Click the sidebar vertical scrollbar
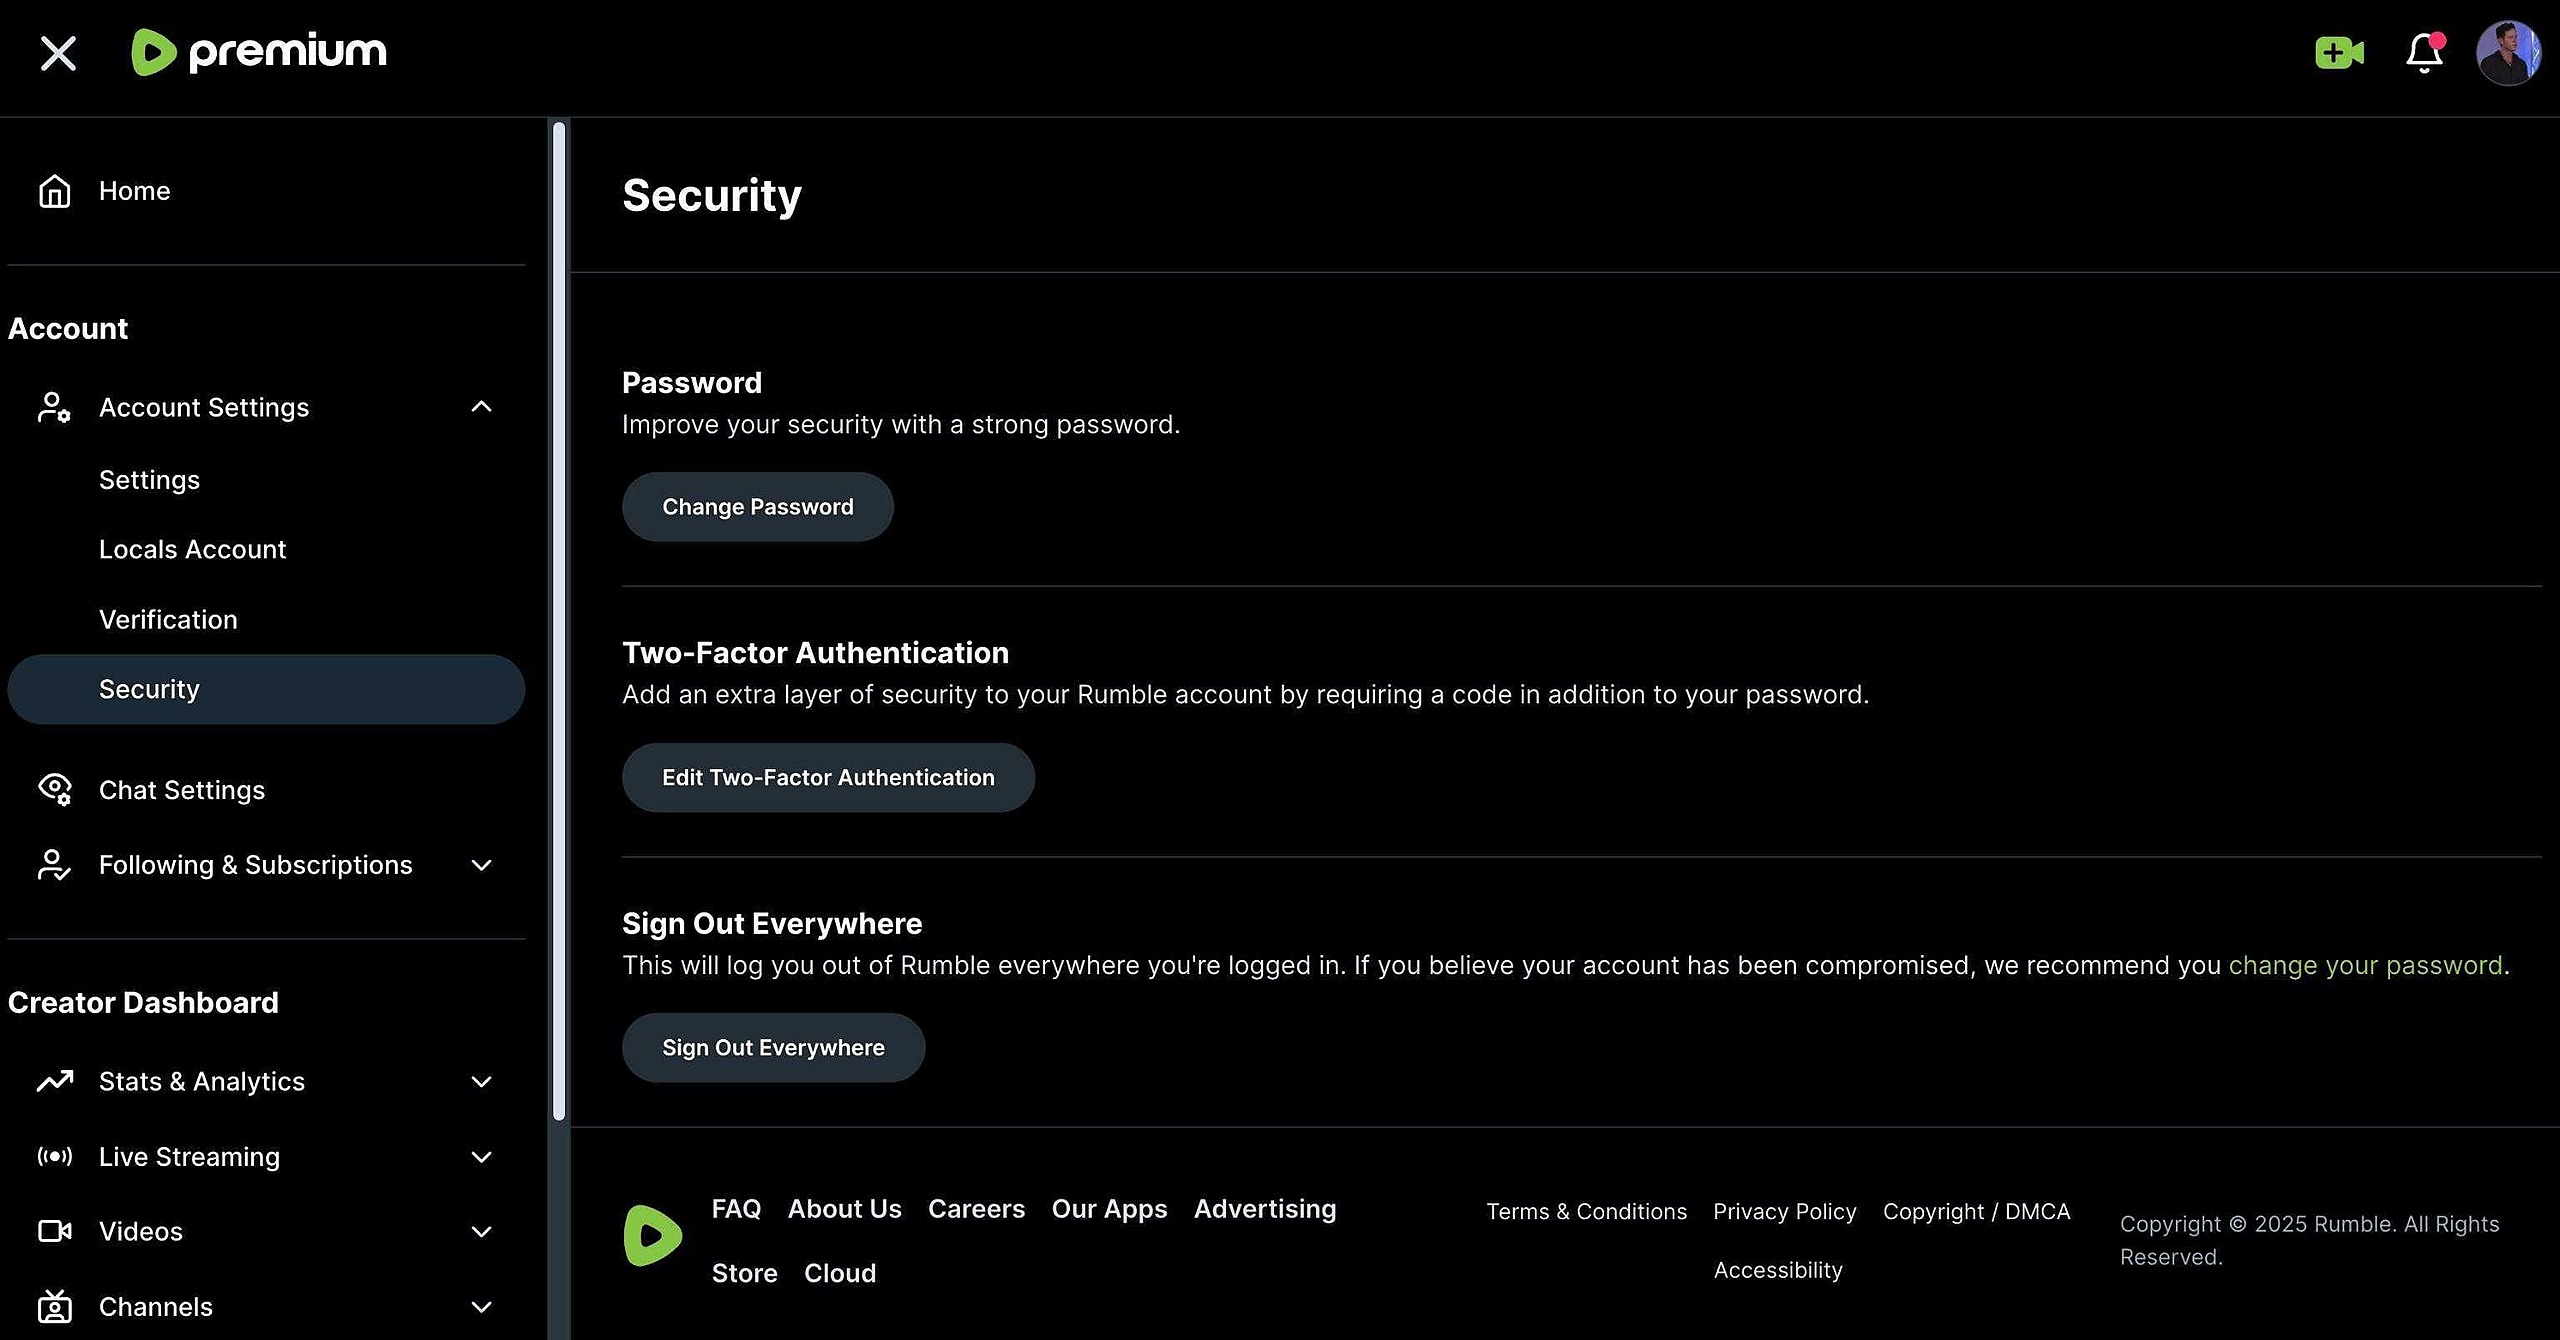2560x1340 pixels. 559,620
